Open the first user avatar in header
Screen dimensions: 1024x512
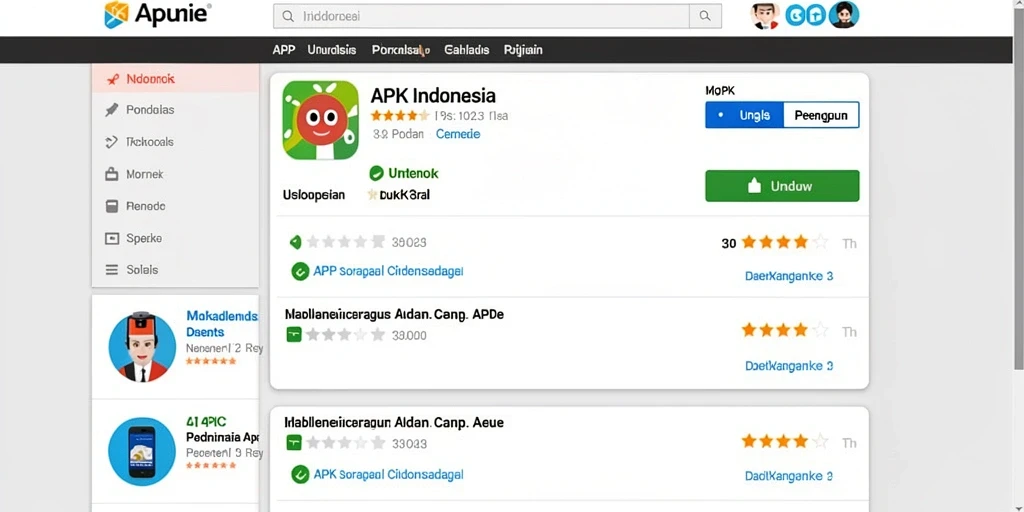coord(765,15)
